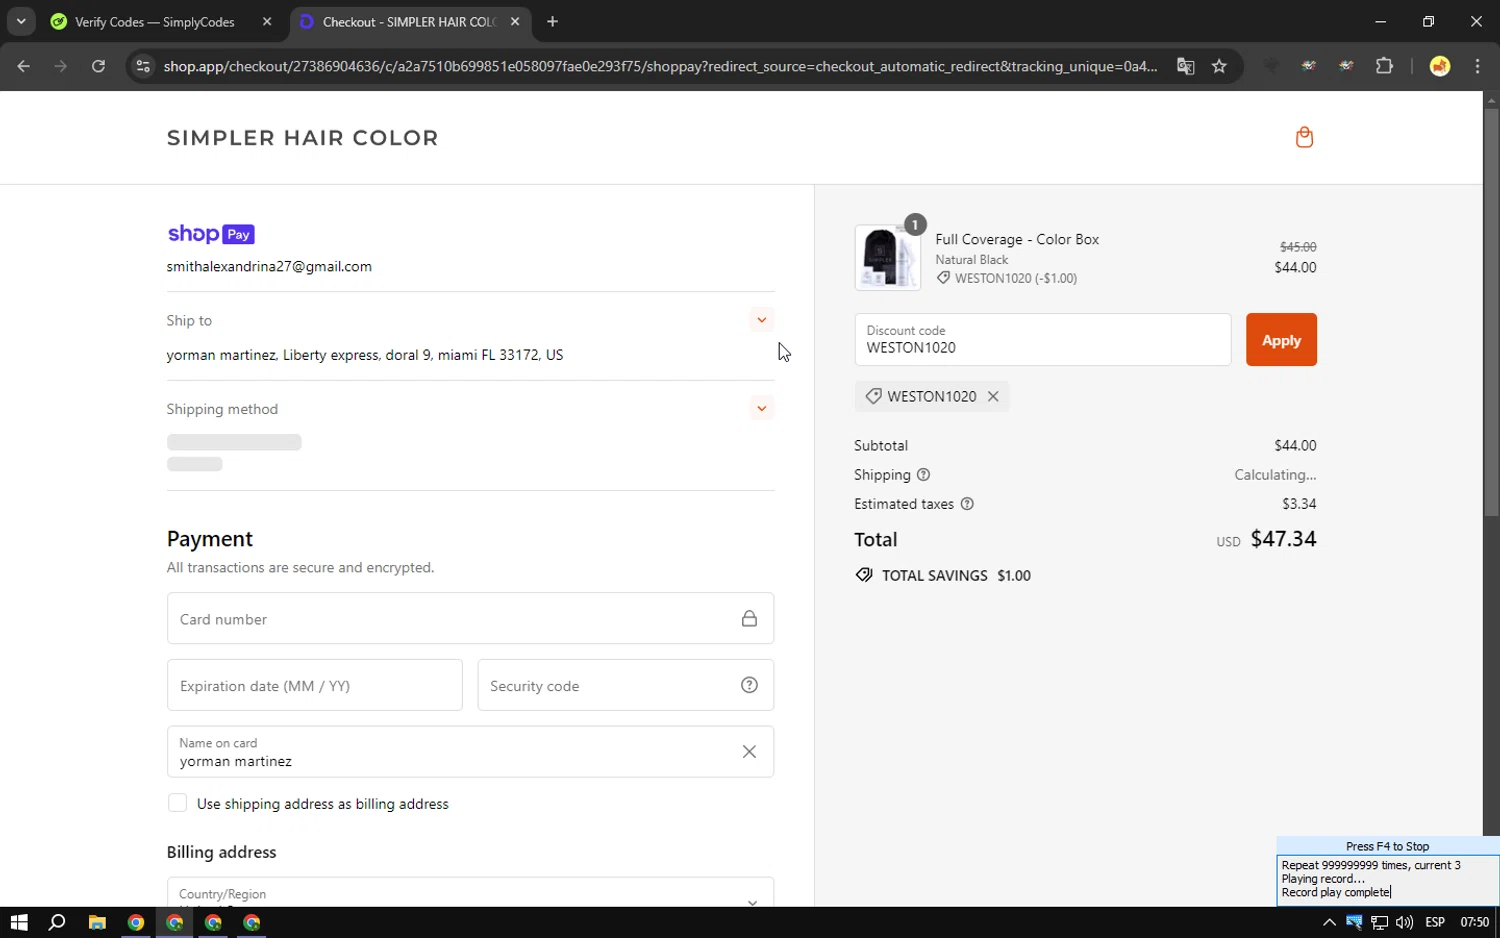Remove the WESTON1020 discount tag
The image size is (1500, 938).
993,396
